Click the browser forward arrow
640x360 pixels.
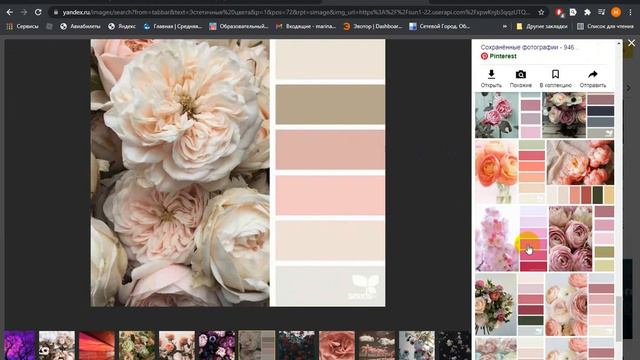(24, 12)
